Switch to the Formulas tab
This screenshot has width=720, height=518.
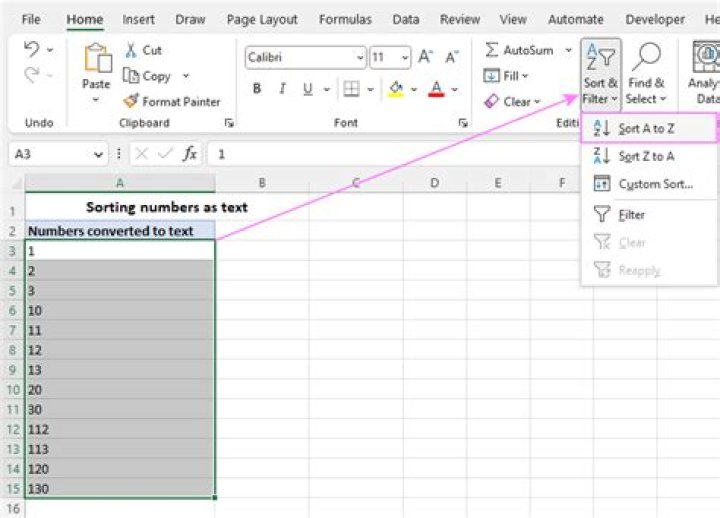click(344, 19)
